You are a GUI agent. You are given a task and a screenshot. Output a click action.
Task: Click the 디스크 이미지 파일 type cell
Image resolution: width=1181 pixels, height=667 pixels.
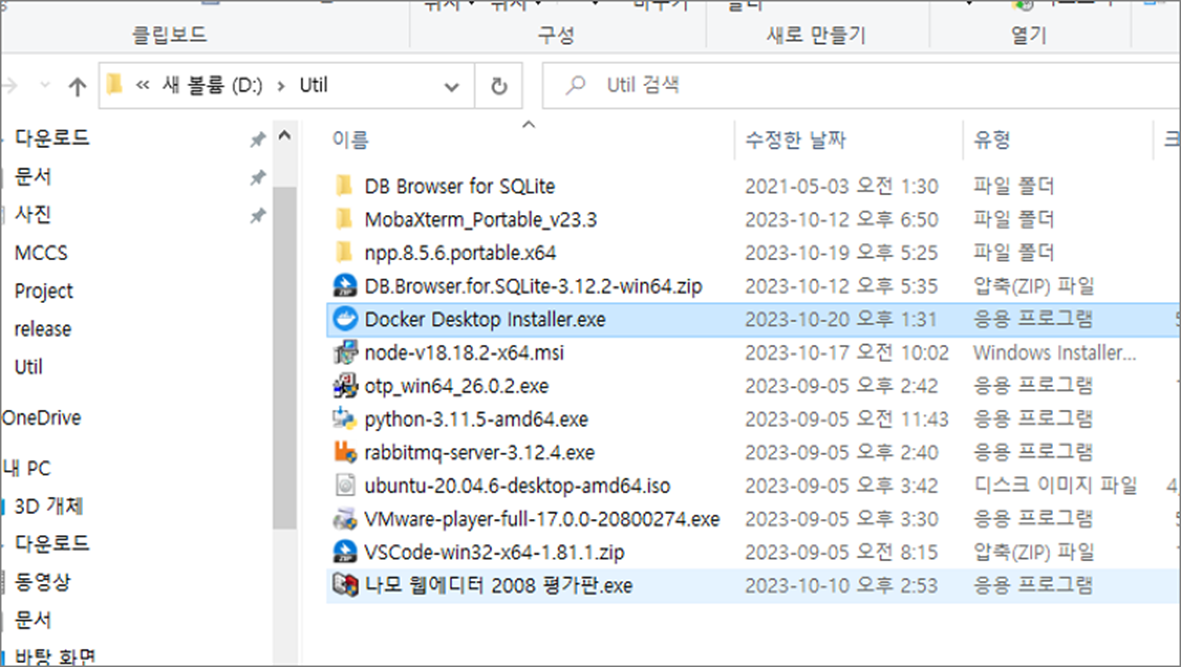coord(1054,486)
